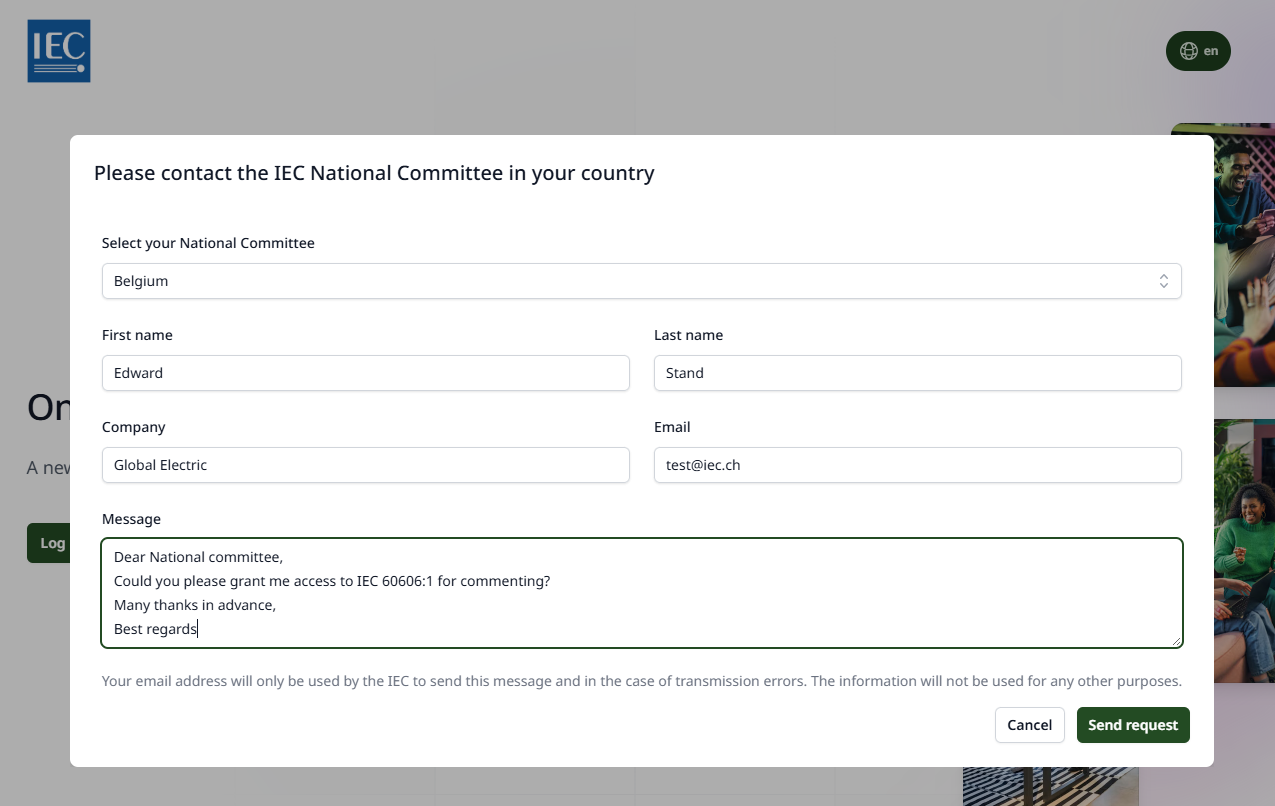Click the 'Company' label
The image size is (1275, 806).
(x=134, y=427)
